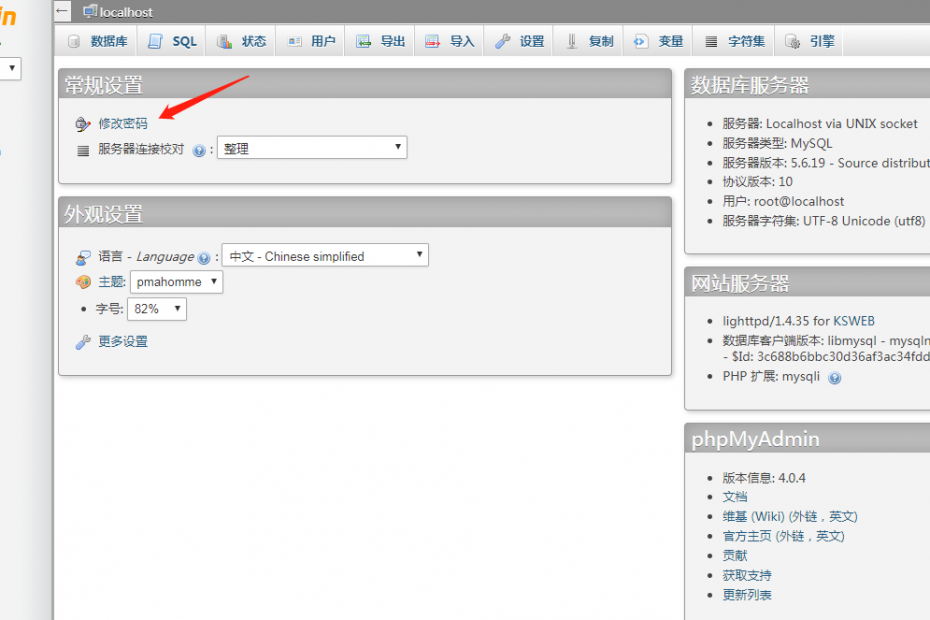Open the phpMyAdmin documentation link
The image size is (930, 620).
[735, 497]
